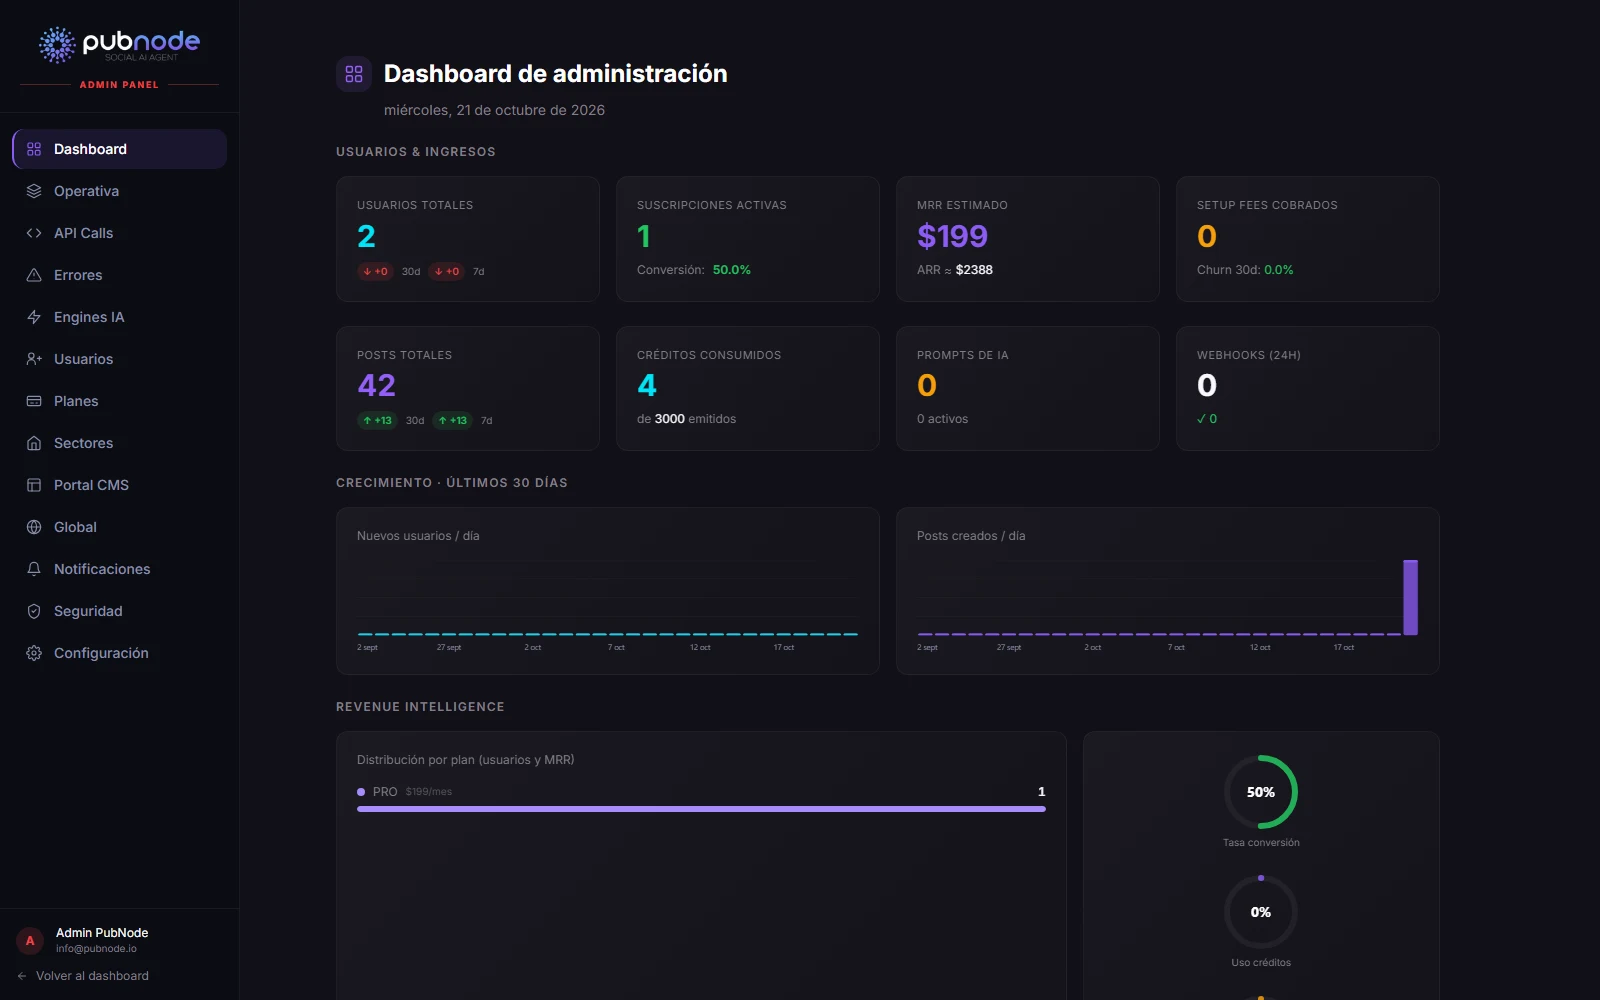This screenshot has width=1600, height=1000.
Task: Open the Notificaciones page
Action: [119, 569]
